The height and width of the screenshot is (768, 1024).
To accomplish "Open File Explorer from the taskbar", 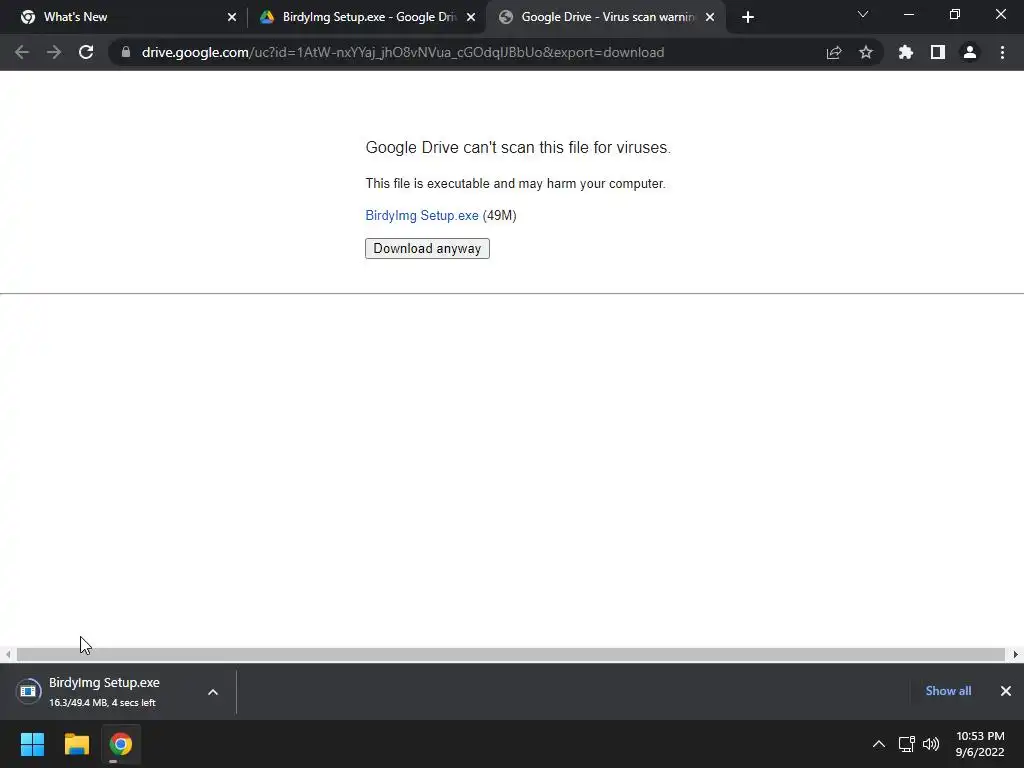I will coord(76,744).
